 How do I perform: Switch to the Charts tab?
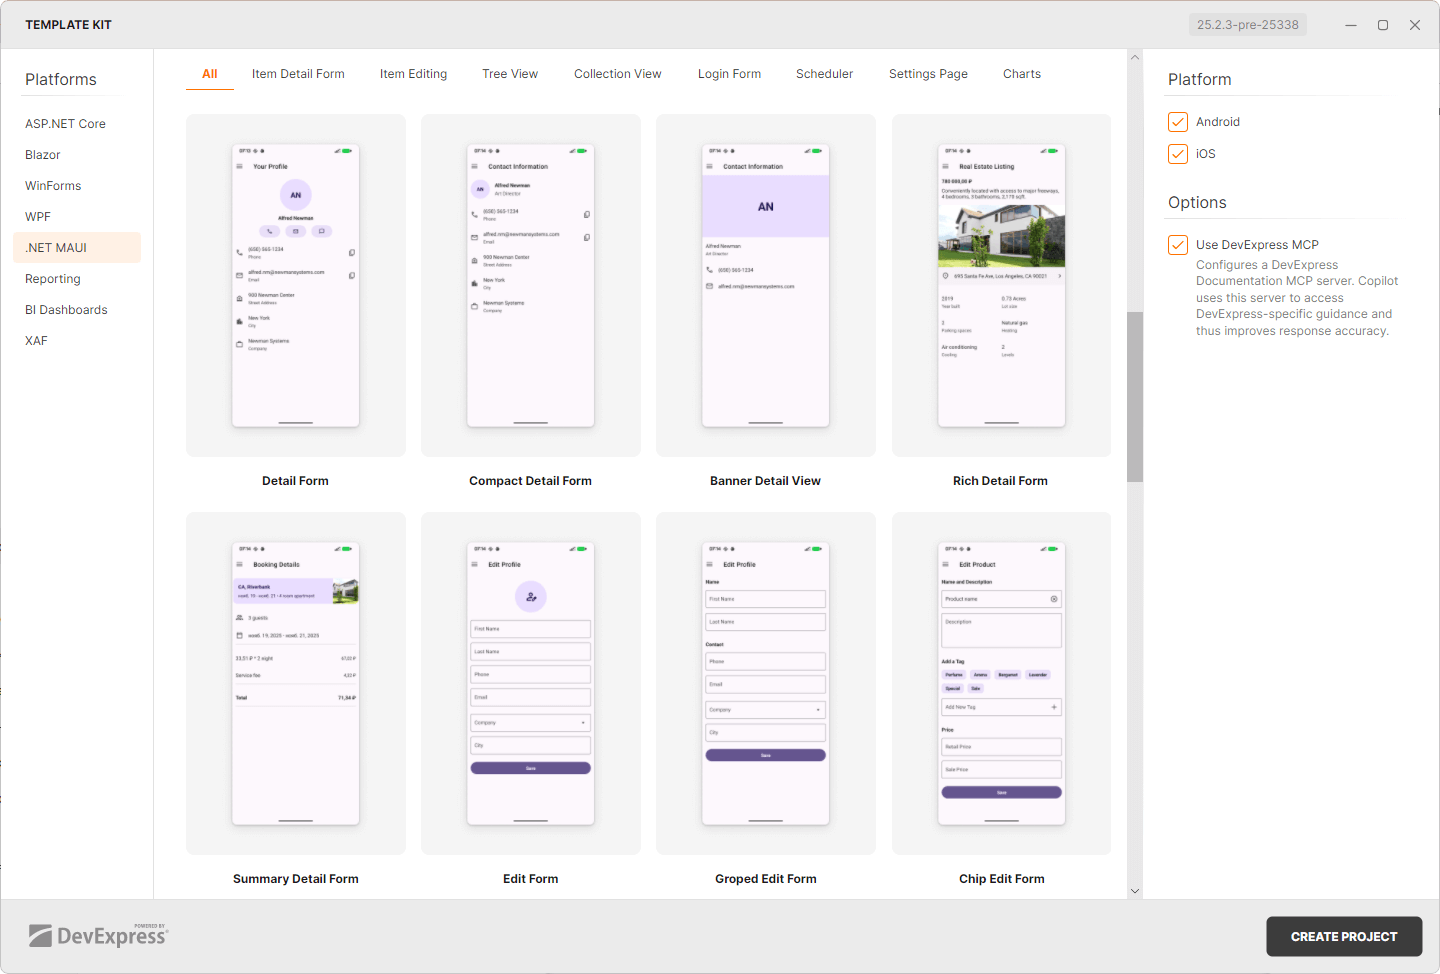tap(1021, 73)
